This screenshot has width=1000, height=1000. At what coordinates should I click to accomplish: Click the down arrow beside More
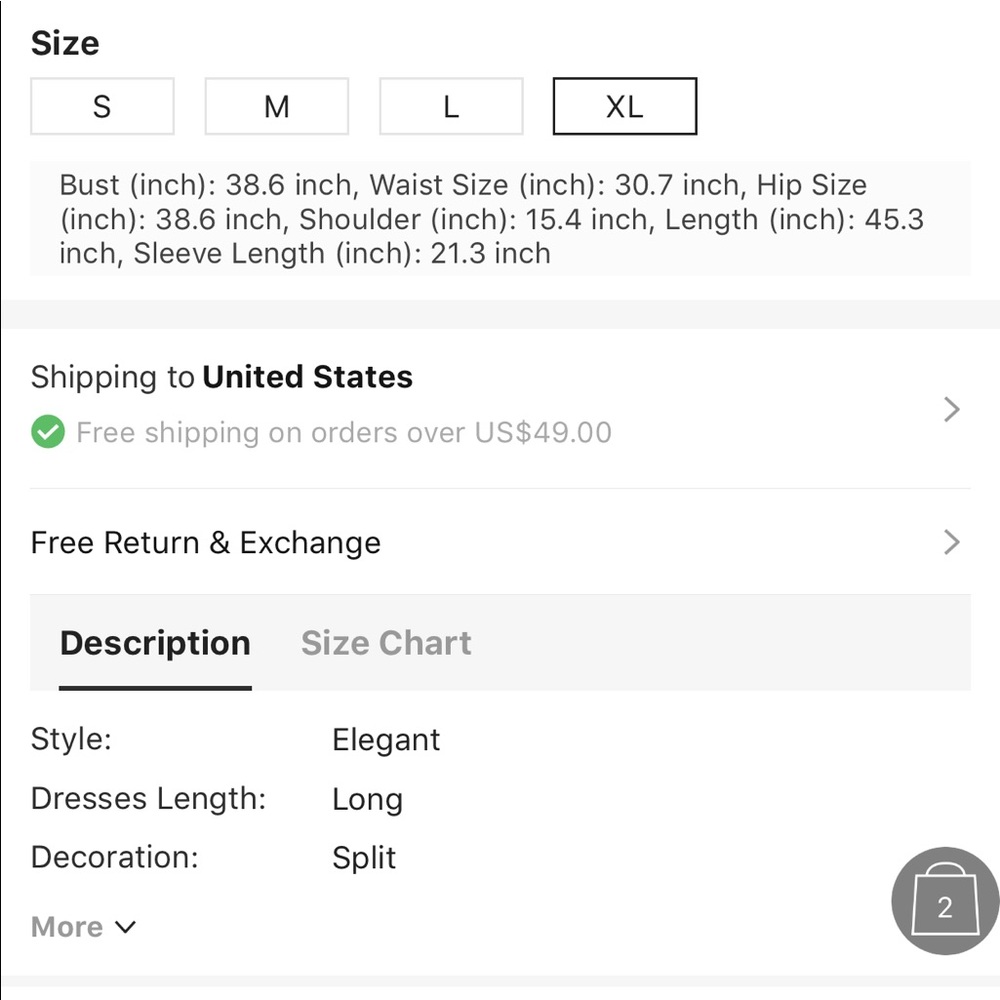[x=126, y=927]
